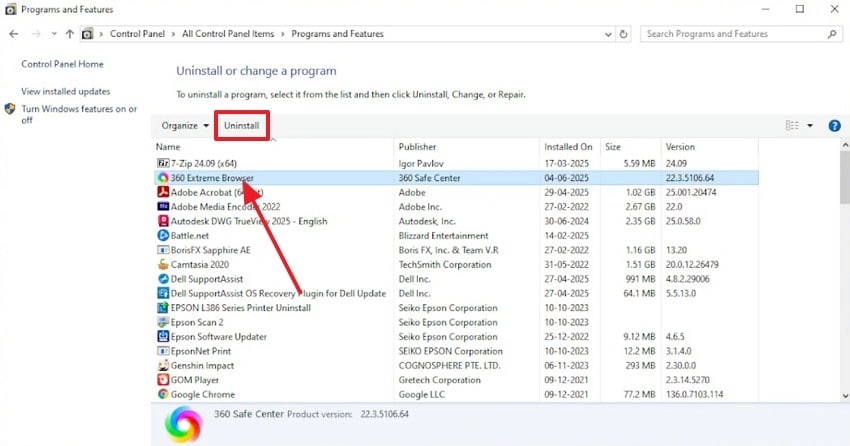Open Turn Windows features on or off
Viewport: 850px width, 446px height.
79,114
